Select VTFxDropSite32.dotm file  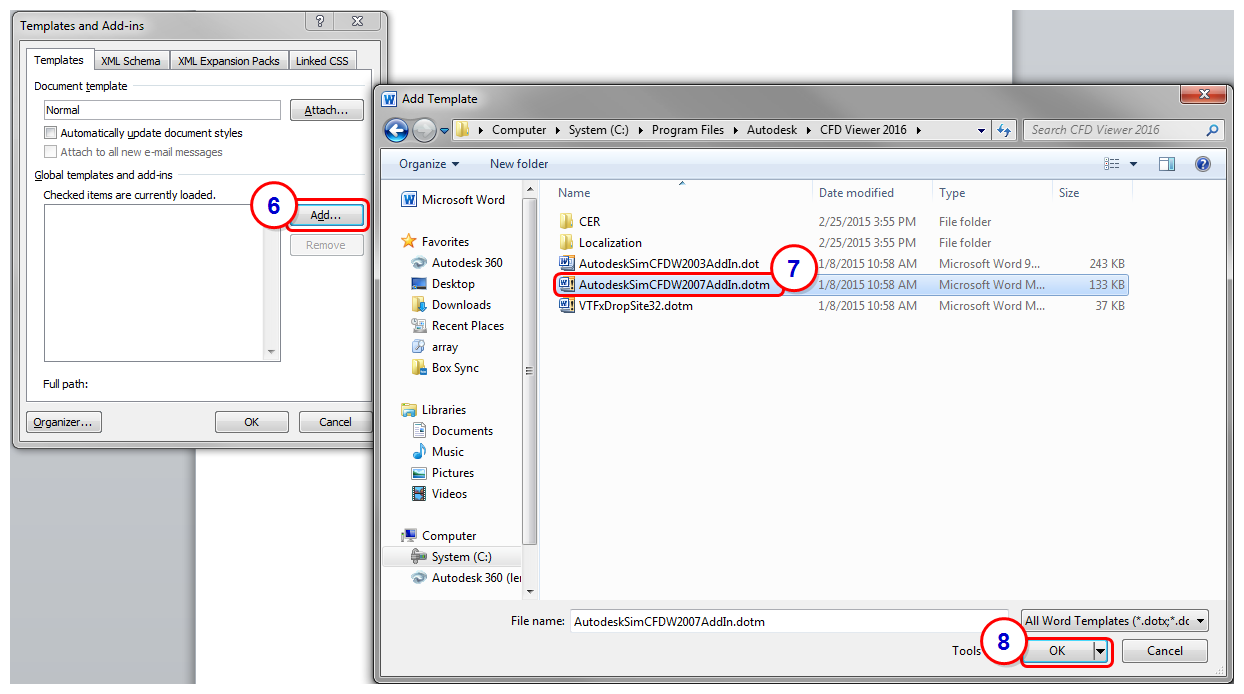pyautogui.click(x=625, y=306)
